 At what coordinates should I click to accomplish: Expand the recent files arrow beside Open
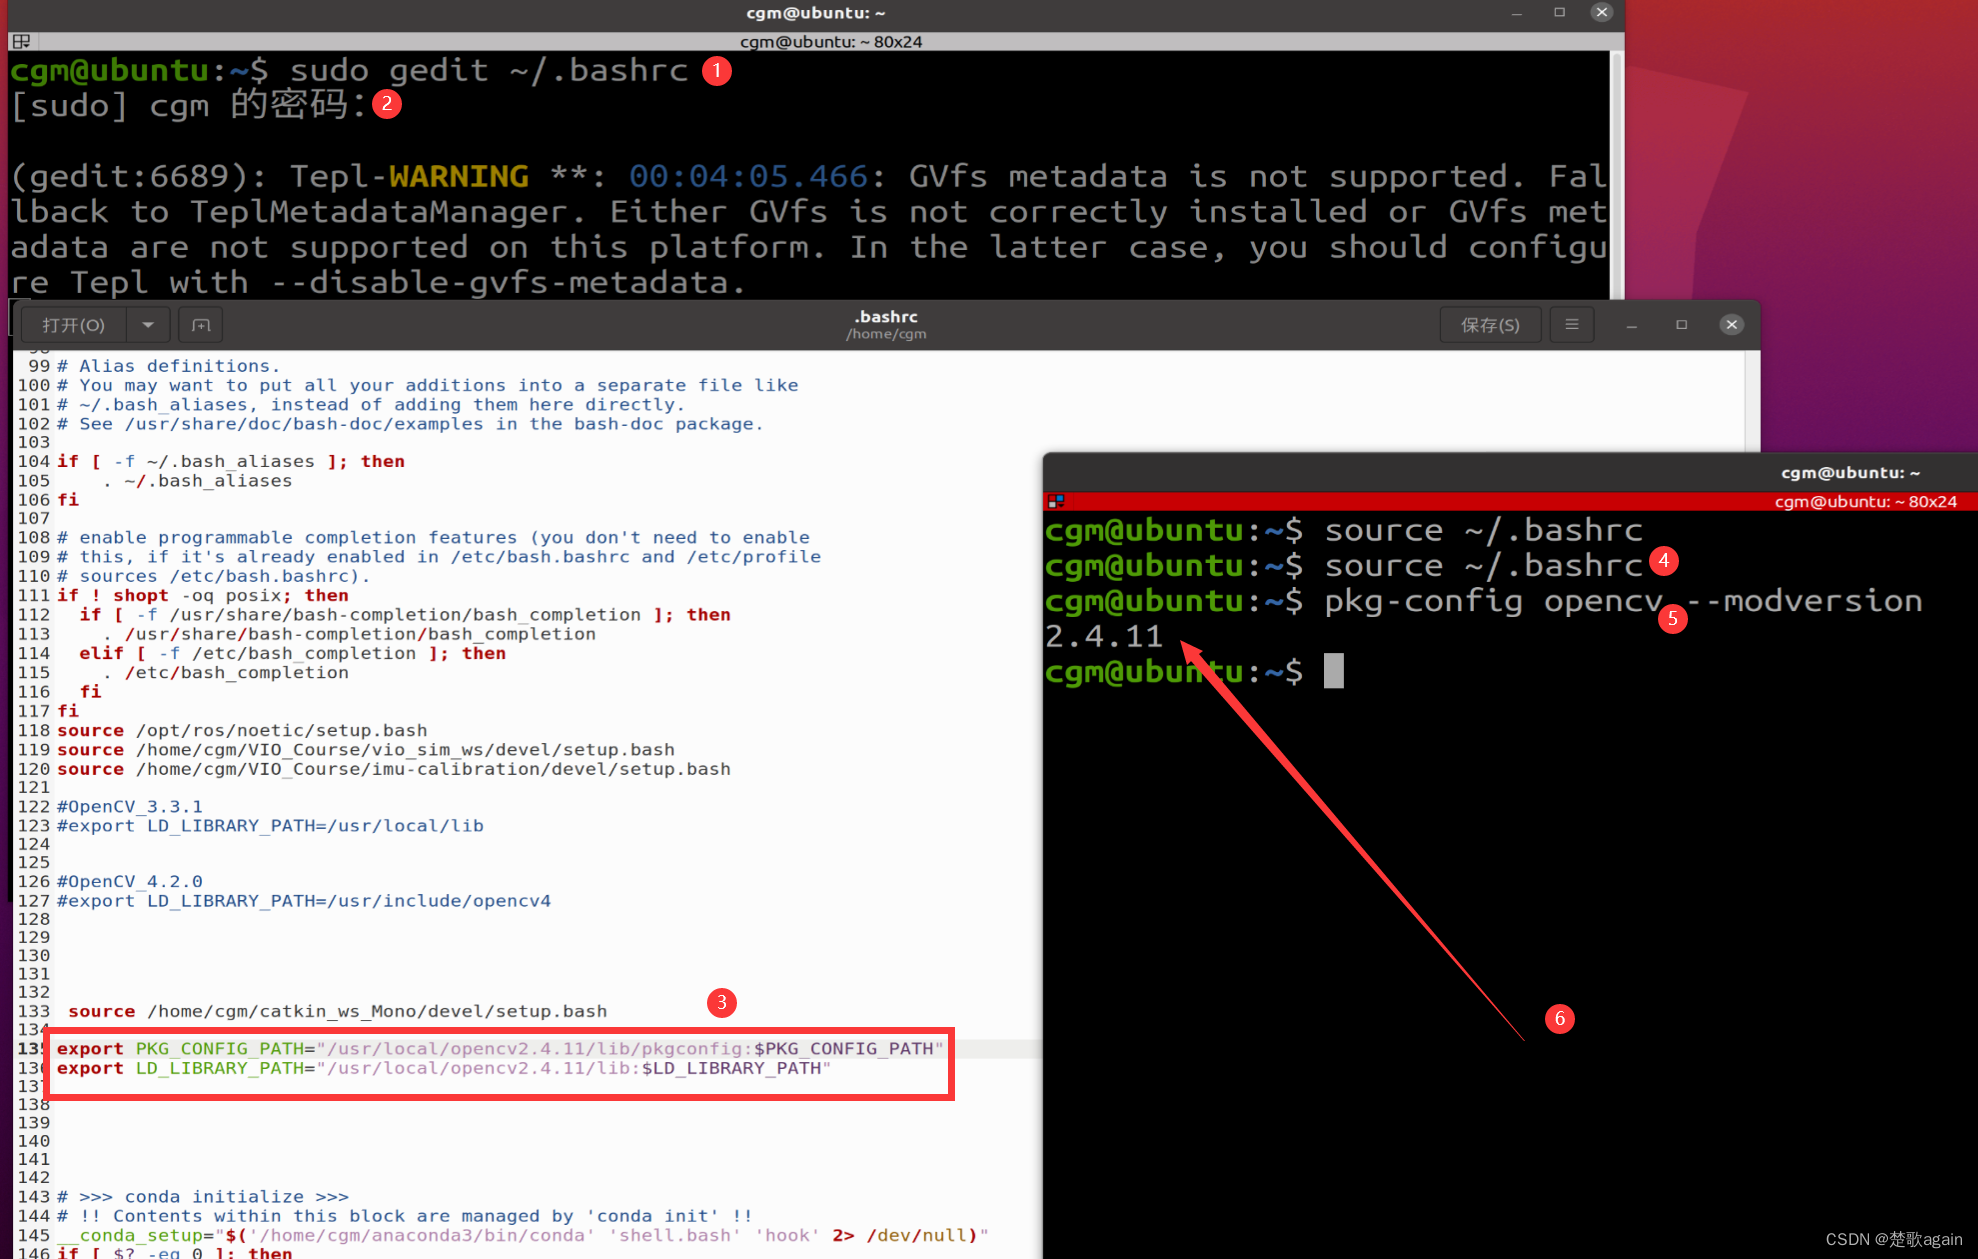148,325
